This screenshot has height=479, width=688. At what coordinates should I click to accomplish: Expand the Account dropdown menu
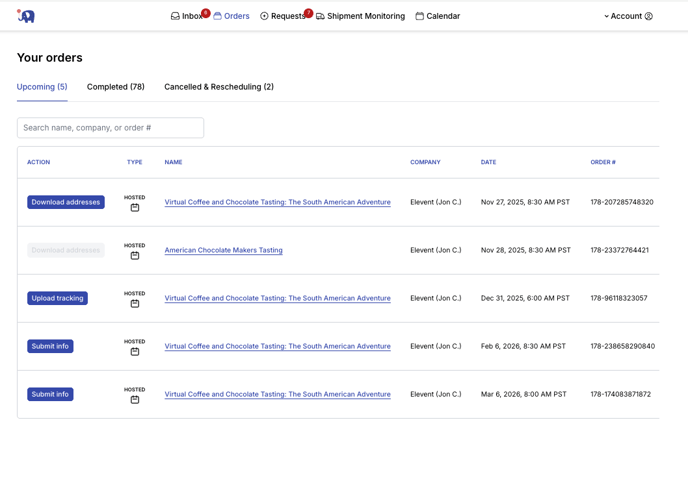[x=628, y=16]
